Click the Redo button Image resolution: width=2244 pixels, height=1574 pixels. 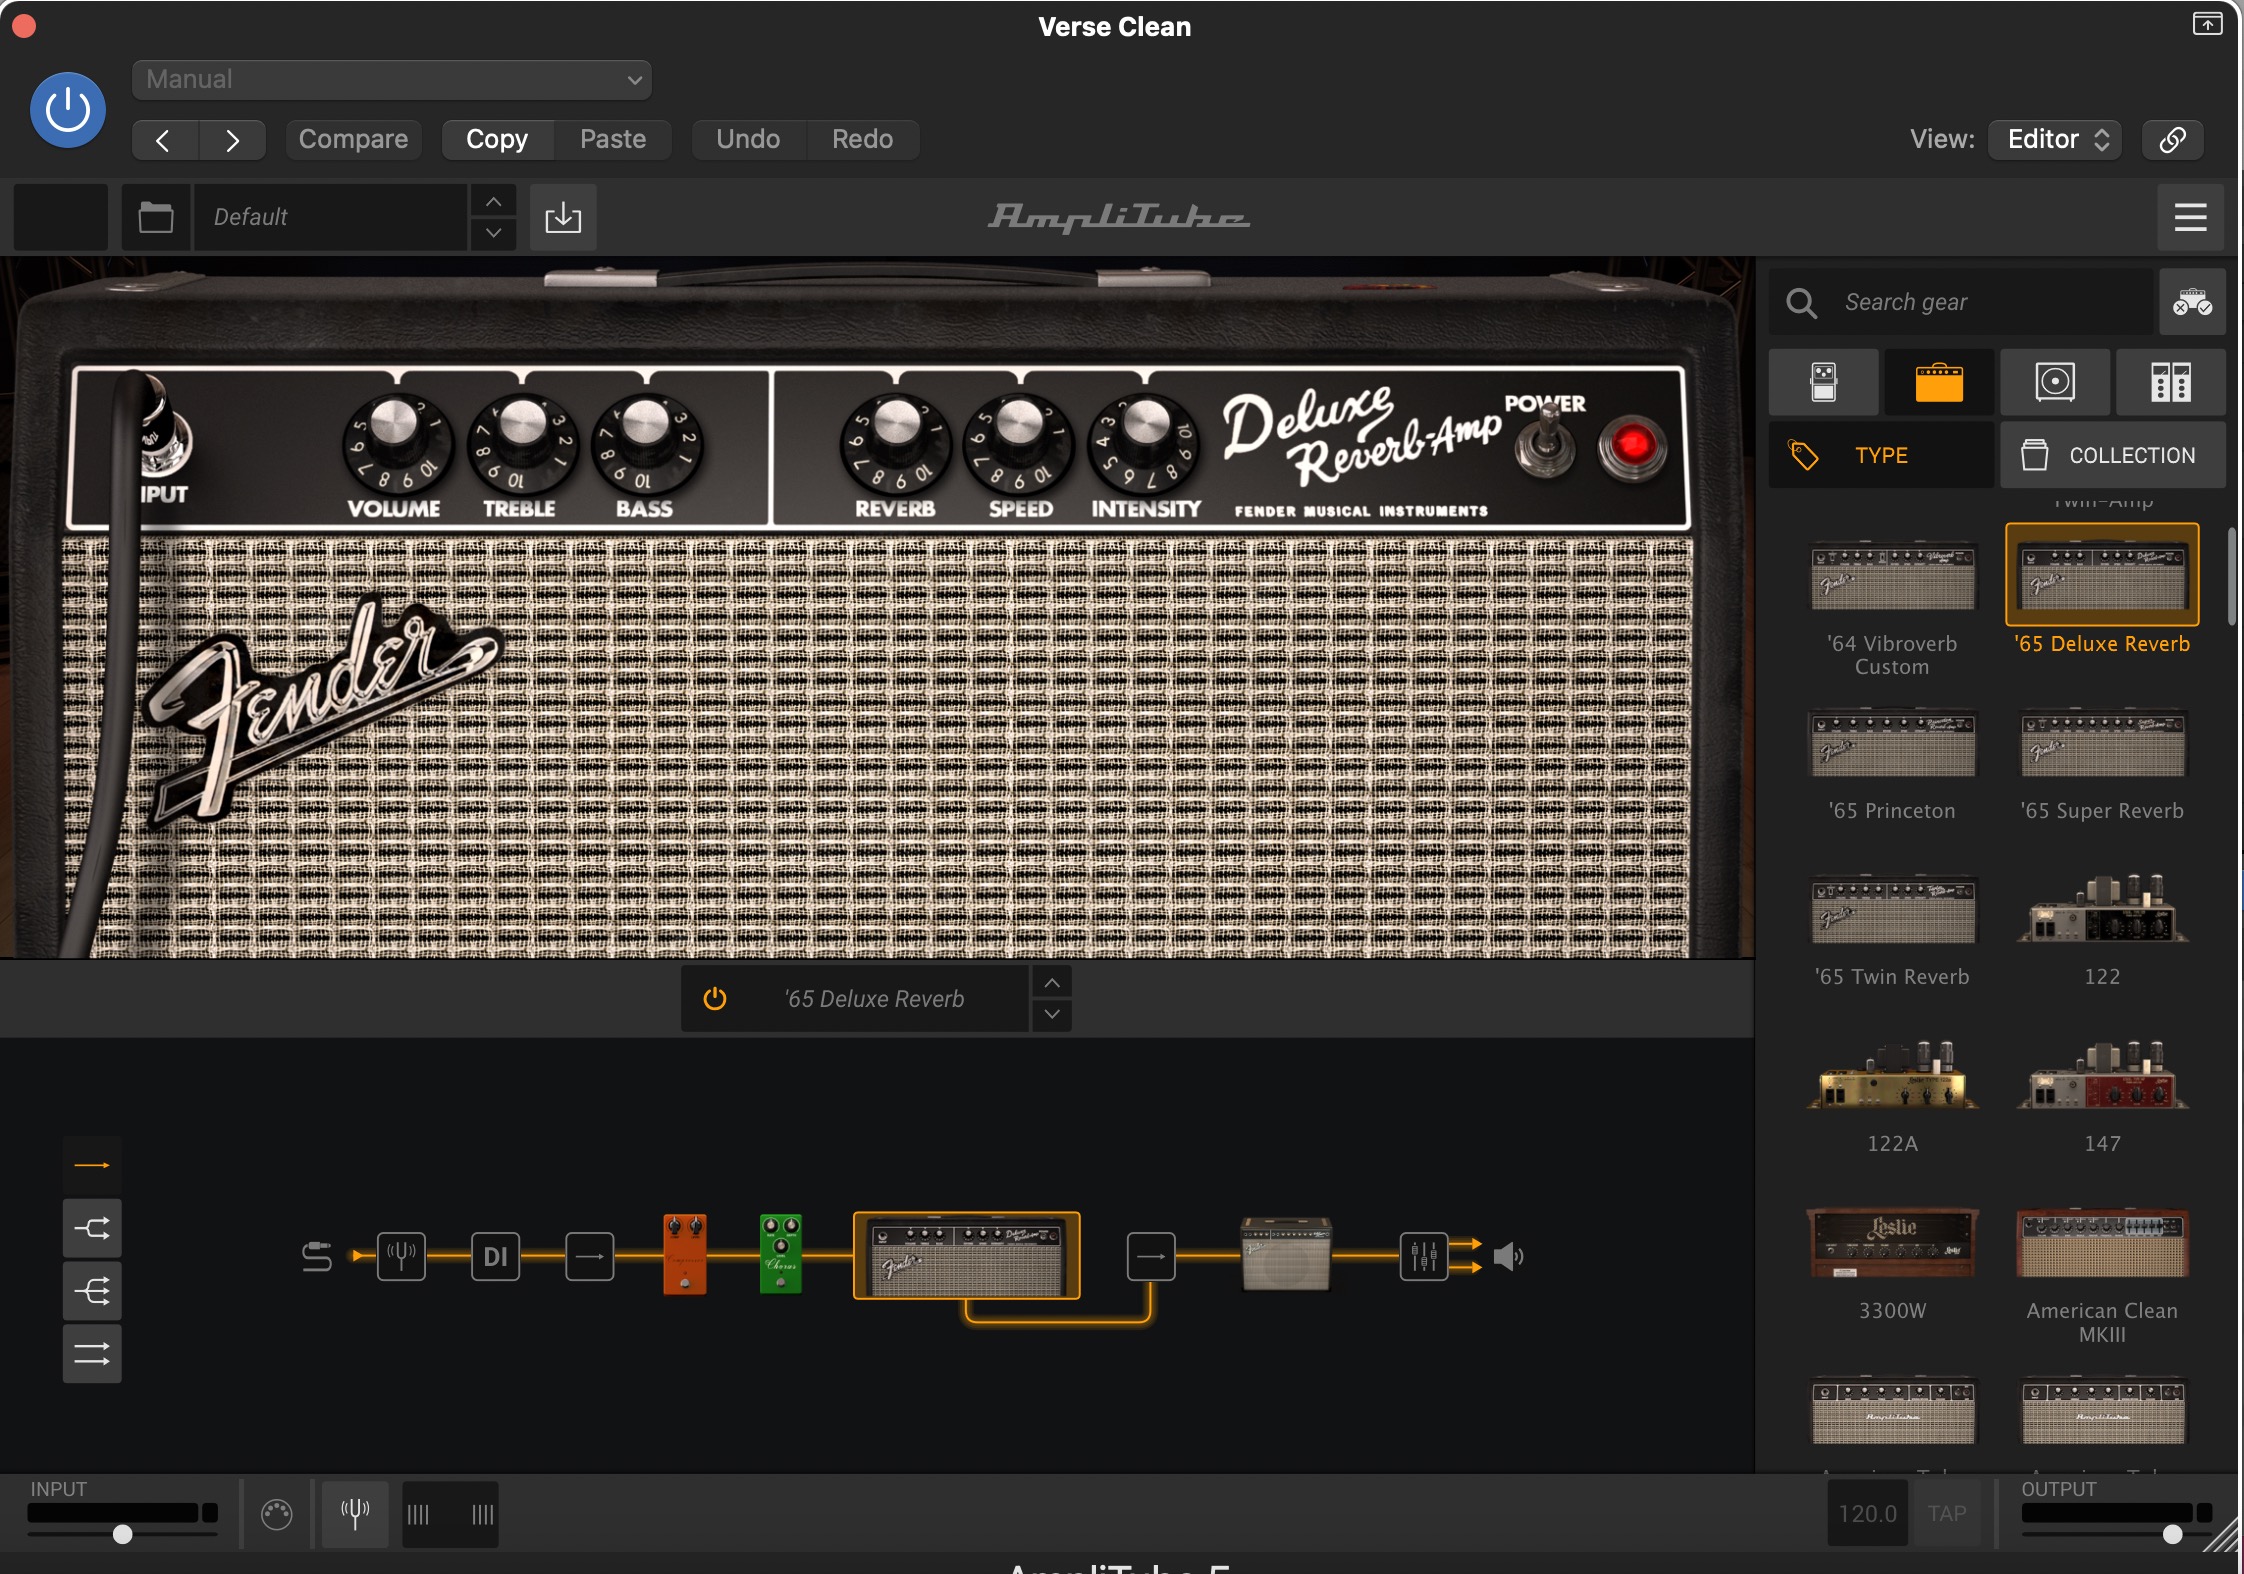[x=863, y=139]
